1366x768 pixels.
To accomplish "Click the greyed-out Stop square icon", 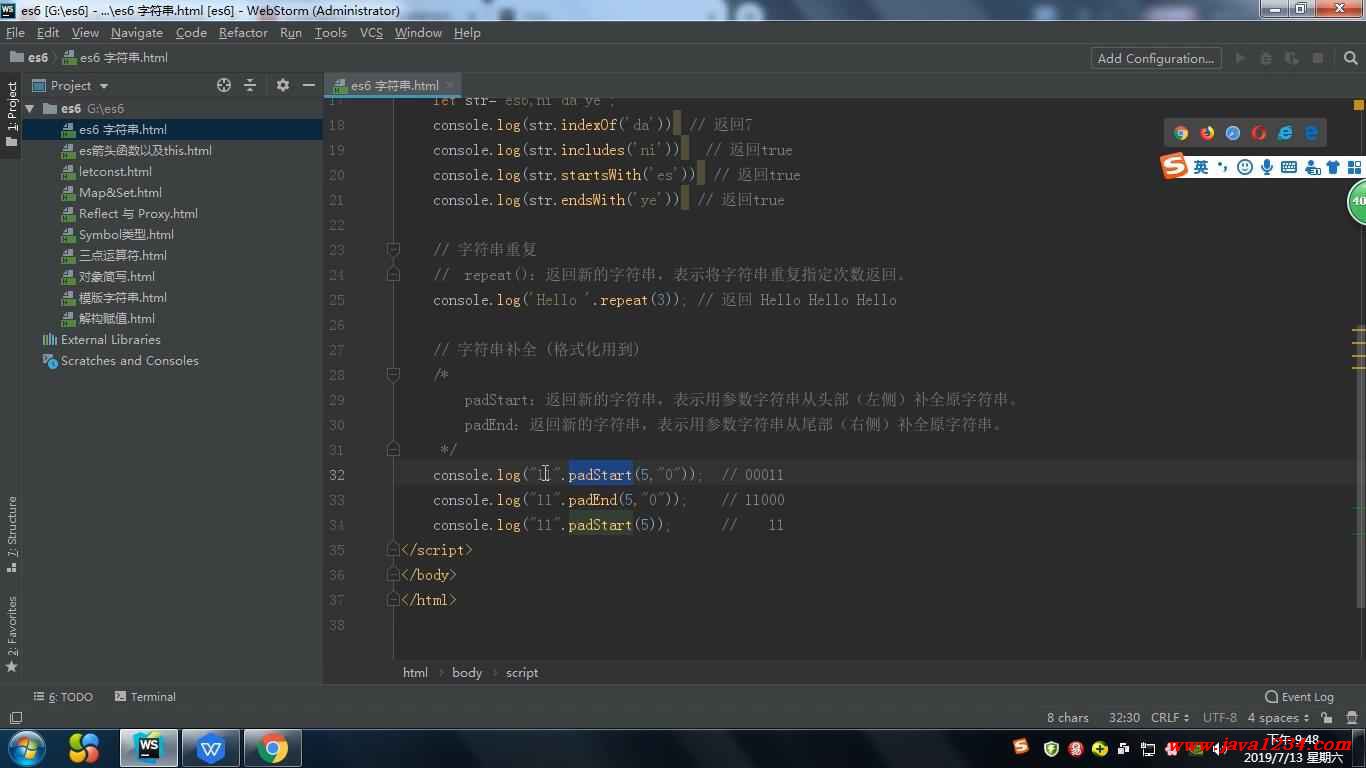I will pyautogui.click(x=1318, y=58).
